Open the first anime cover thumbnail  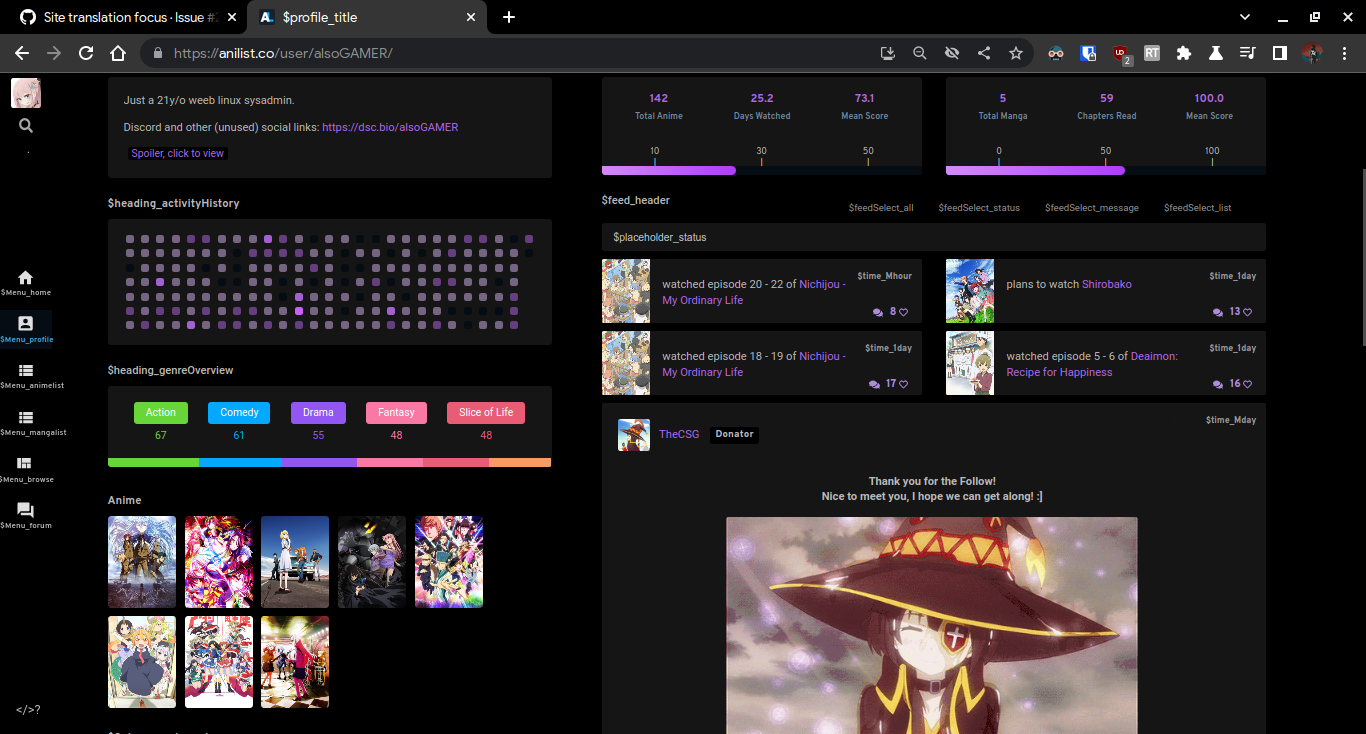(141, 561)
